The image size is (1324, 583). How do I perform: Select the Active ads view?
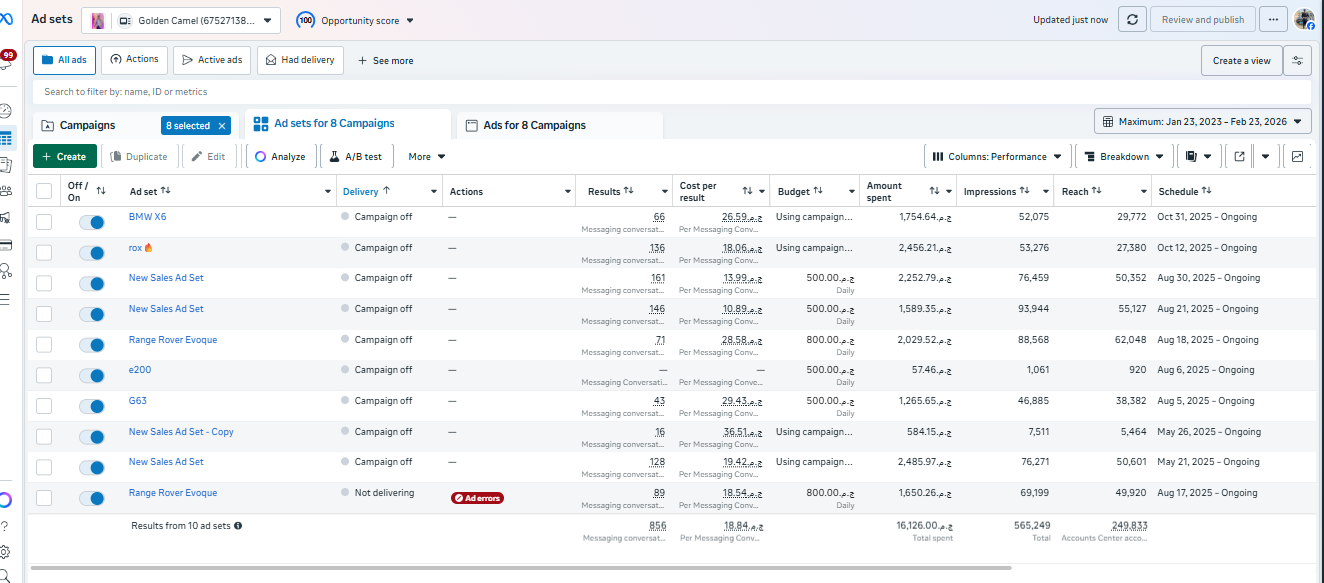(211, 60)
